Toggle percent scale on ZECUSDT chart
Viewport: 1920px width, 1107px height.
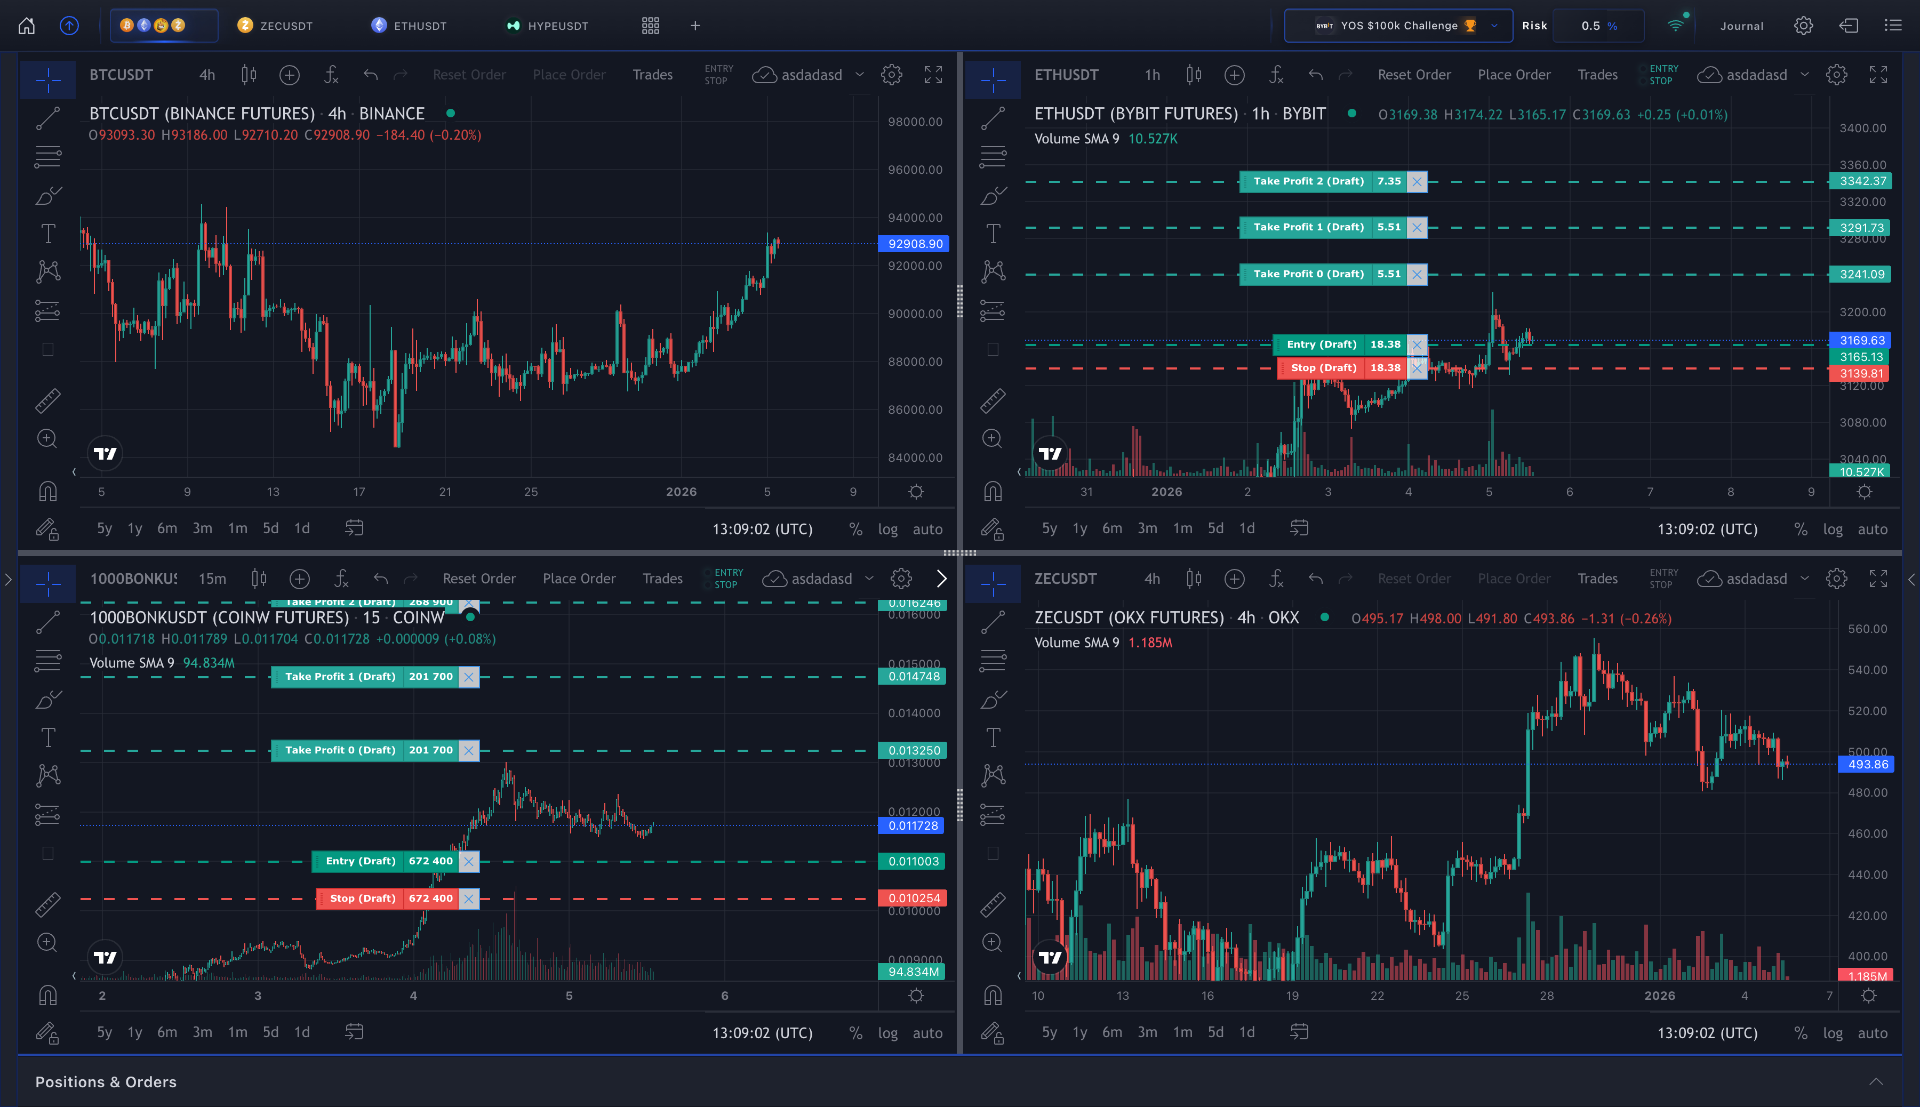[1801, 1033]
